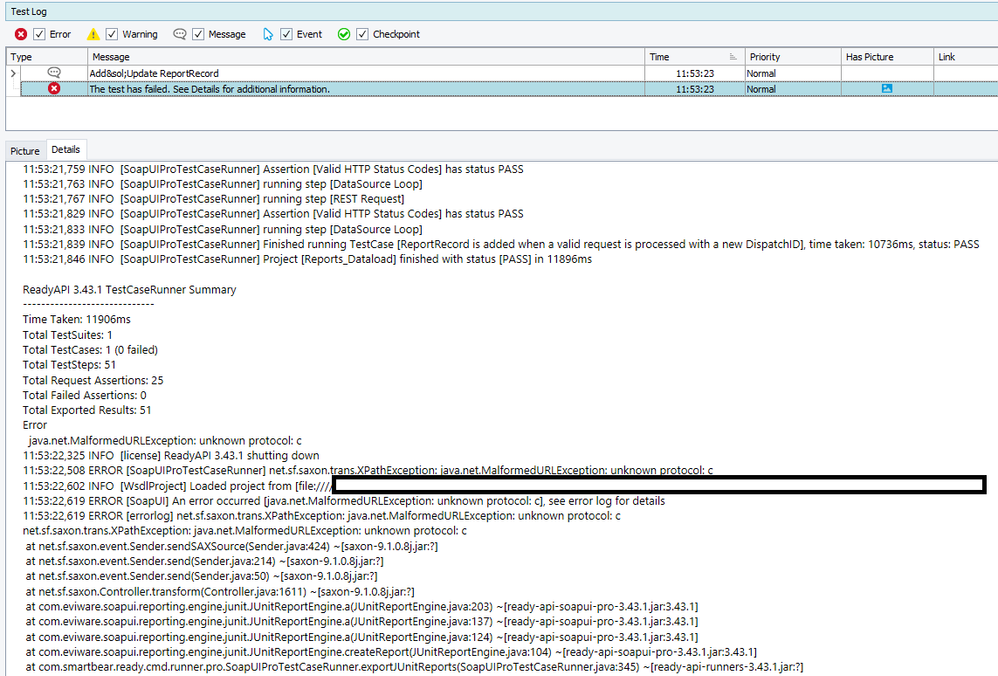The image size is (998, 676).
Task: Disable the Message filter checkbox
Action: tap(198, 34)
